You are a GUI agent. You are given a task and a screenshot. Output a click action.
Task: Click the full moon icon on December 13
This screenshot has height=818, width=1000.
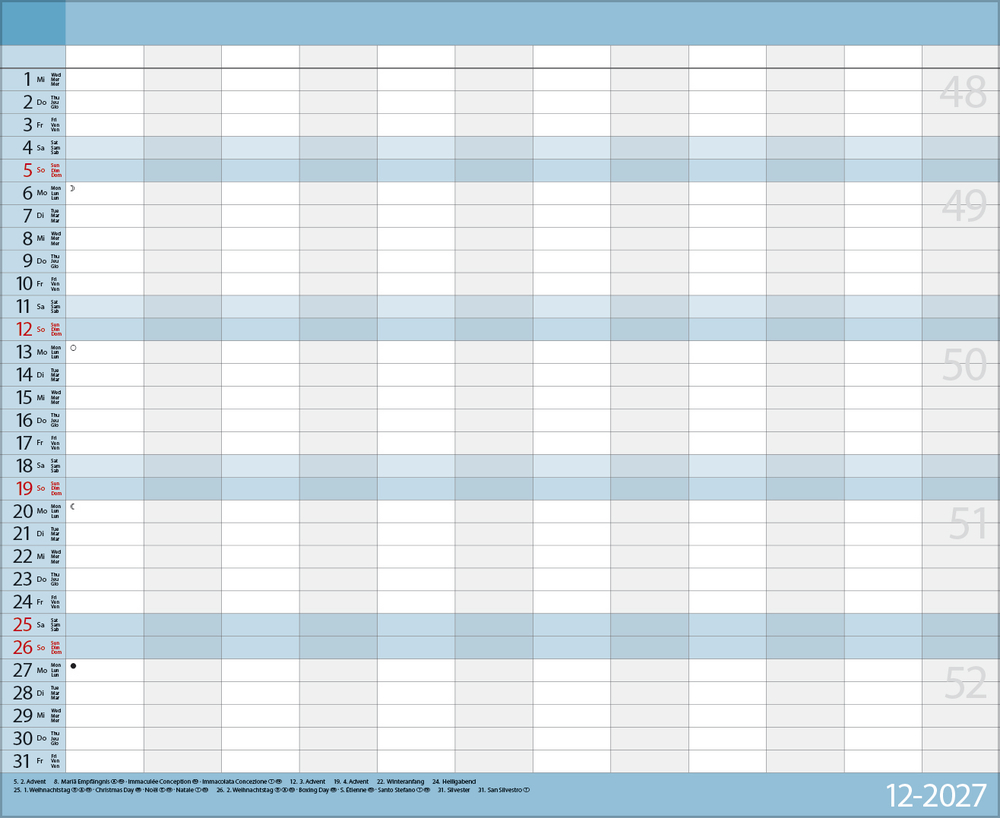73,347
